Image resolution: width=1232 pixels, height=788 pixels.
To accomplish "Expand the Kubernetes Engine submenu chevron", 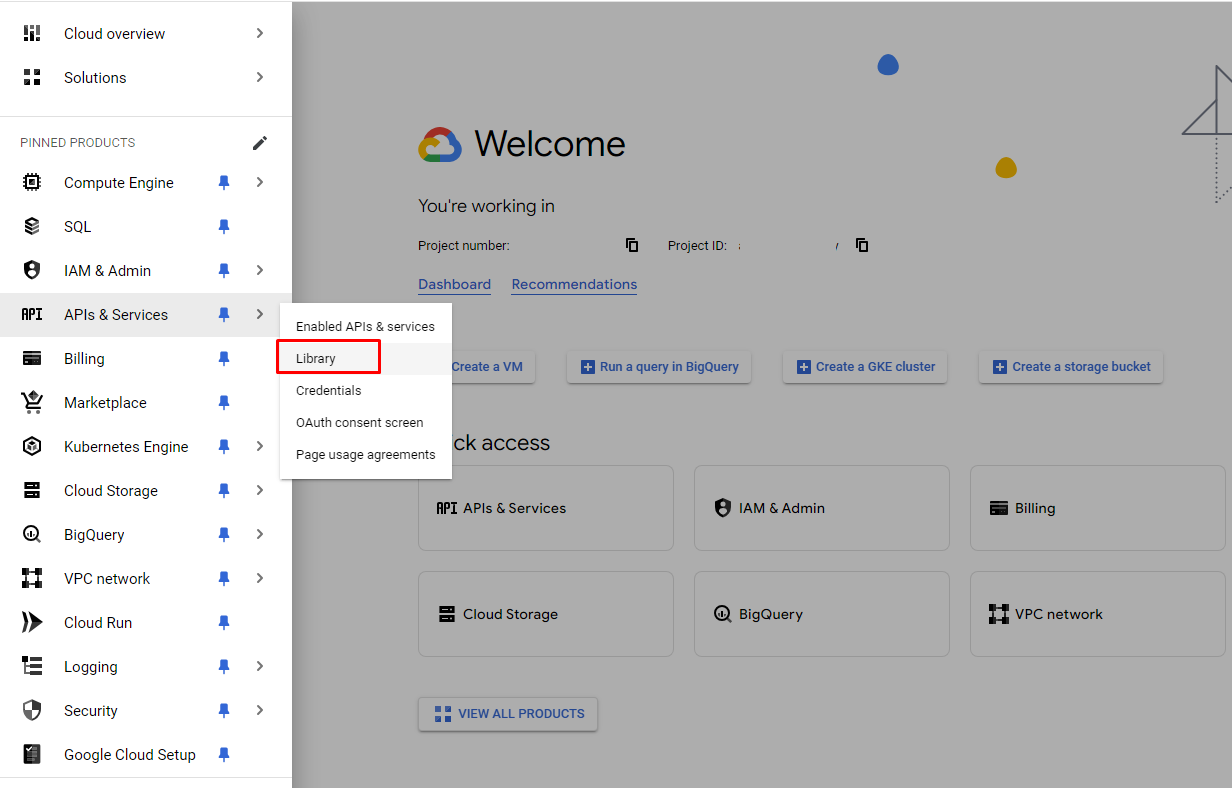I will click(260, 446).
